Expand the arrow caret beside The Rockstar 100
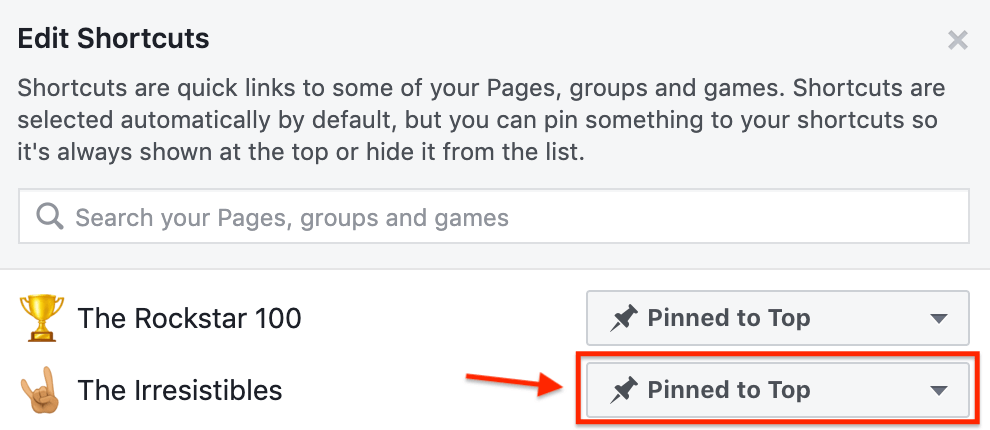This screenshot has width=990, height=430. tap(939, 319)
